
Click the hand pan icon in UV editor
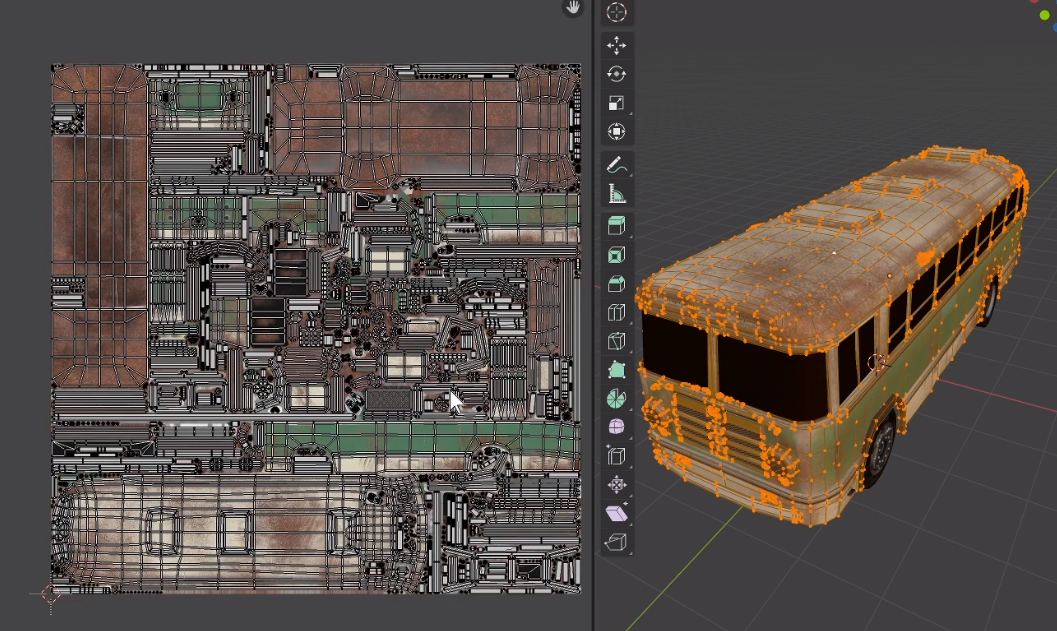573,7
